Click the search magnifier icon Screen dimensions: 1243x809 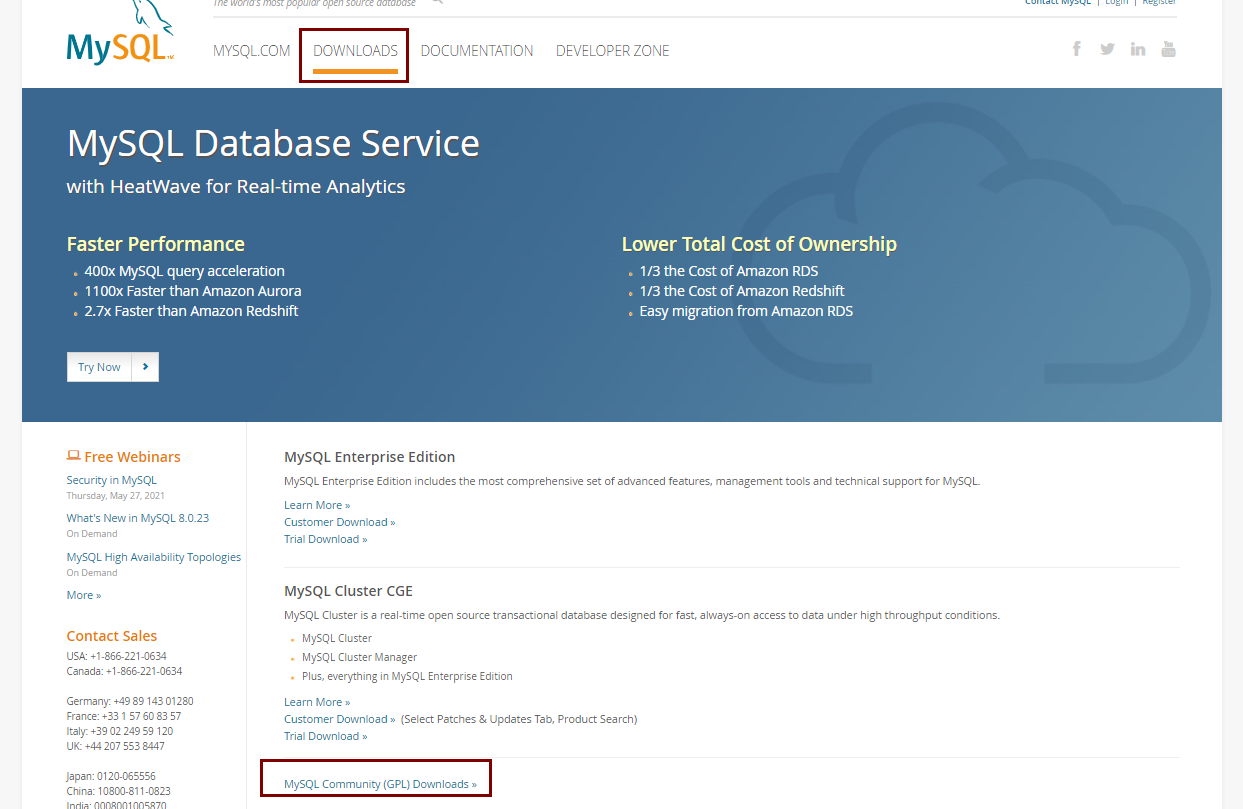pos(437,3)
